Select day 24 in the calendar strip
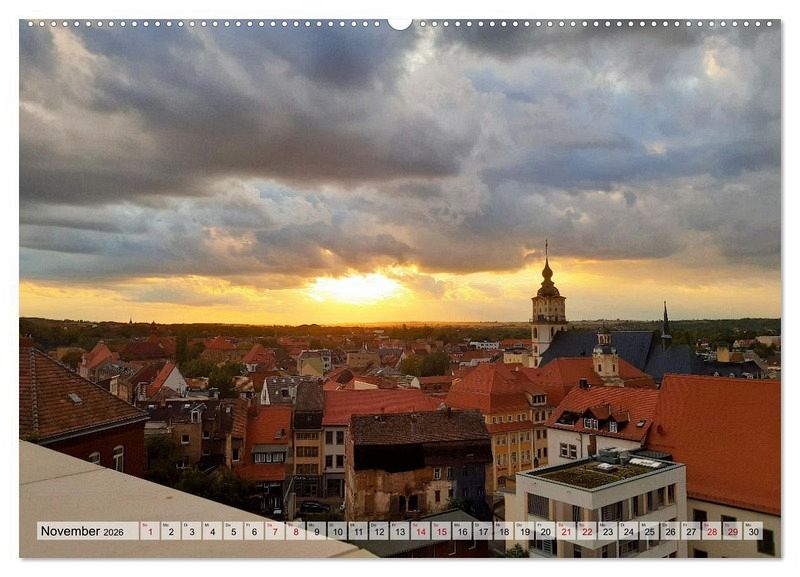This screenshot has width=800, height=577. (x=629, y=531)
